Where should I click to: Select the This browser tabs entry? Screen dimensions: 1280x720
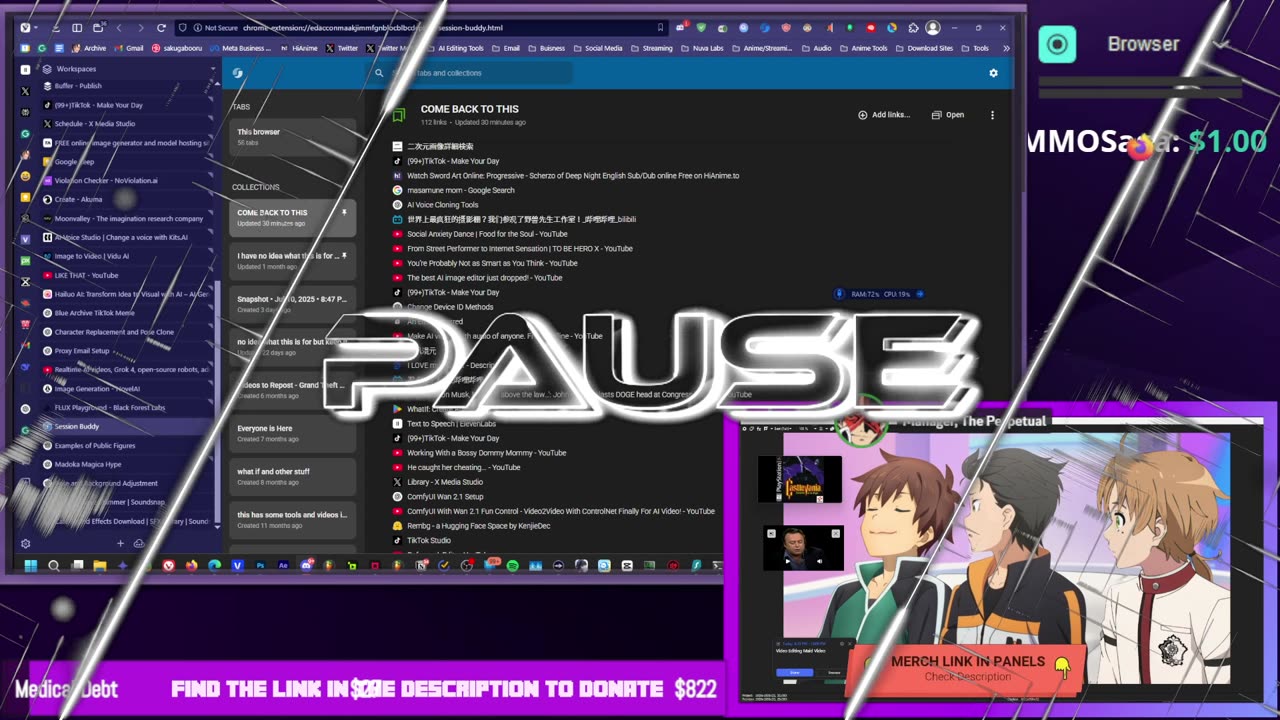[292, 137]
